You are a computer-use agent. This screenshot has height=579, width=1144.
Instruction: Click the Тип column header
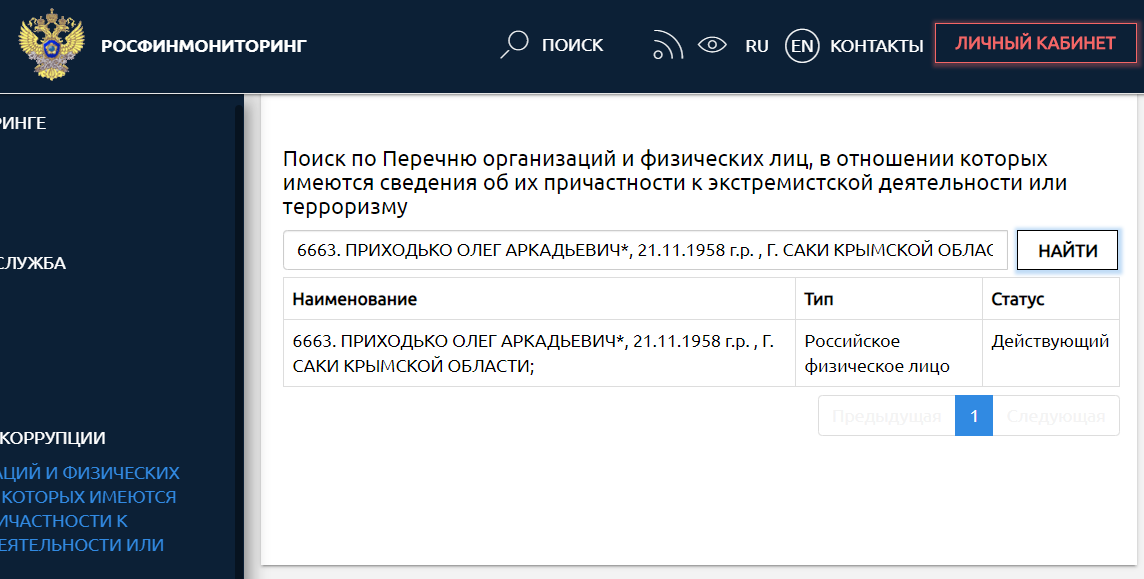(819, 299)
